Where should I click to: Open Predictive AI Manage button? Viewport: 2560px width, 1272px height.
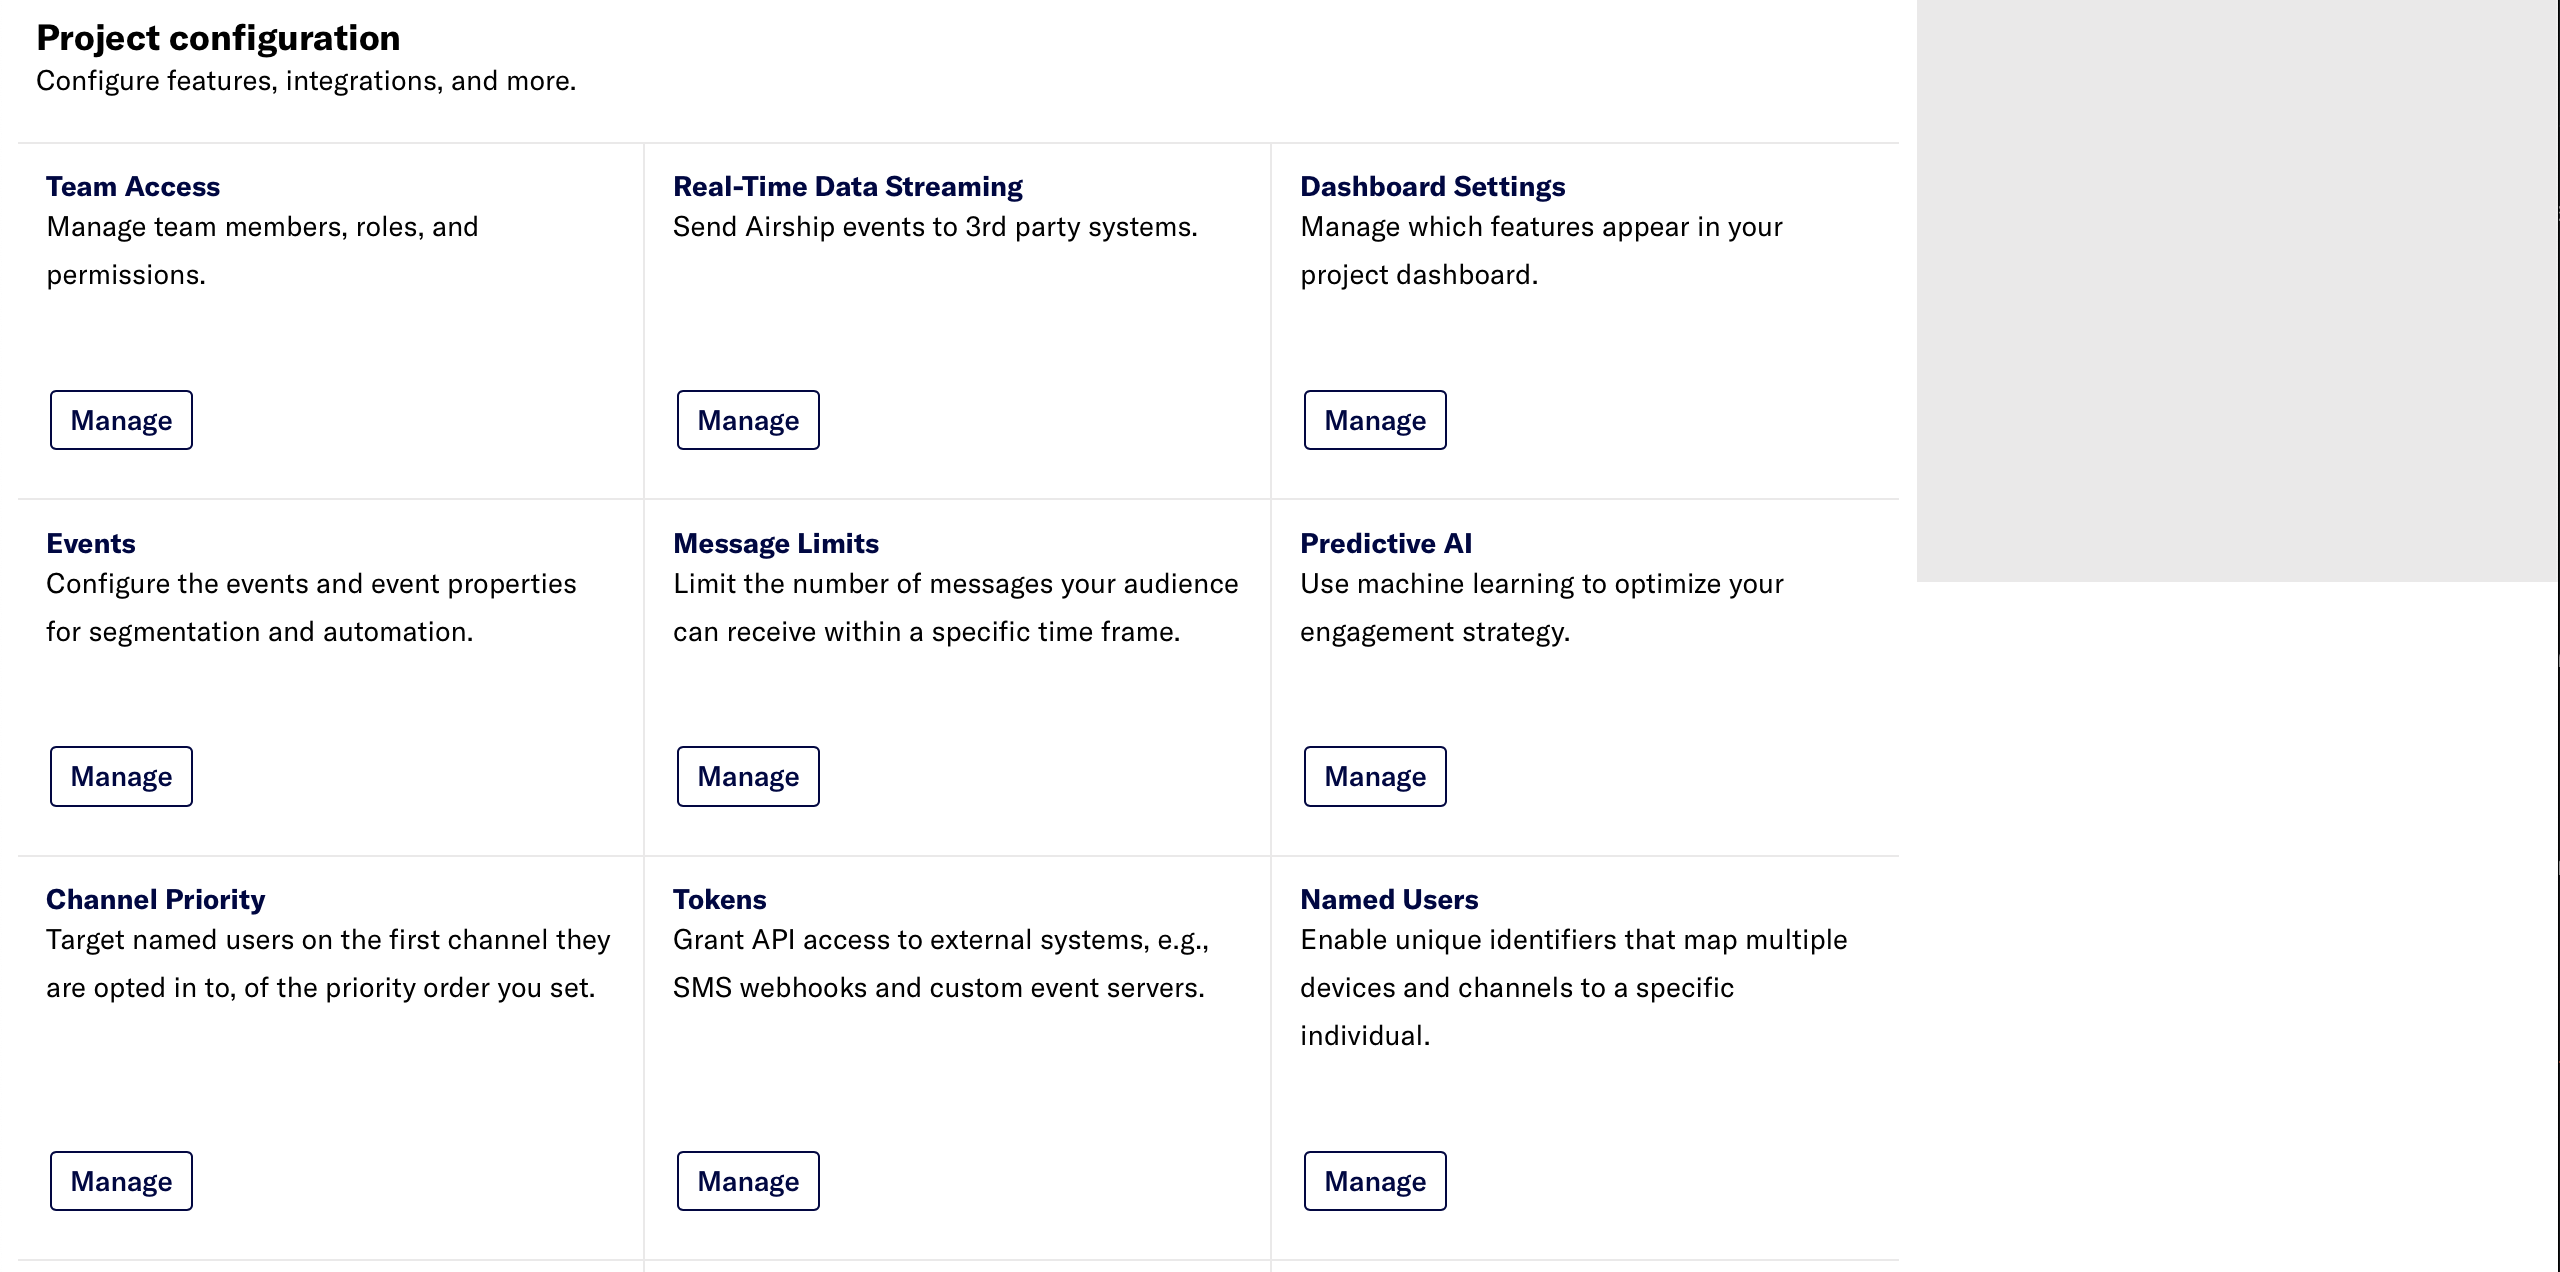(x=1375, y=776)
